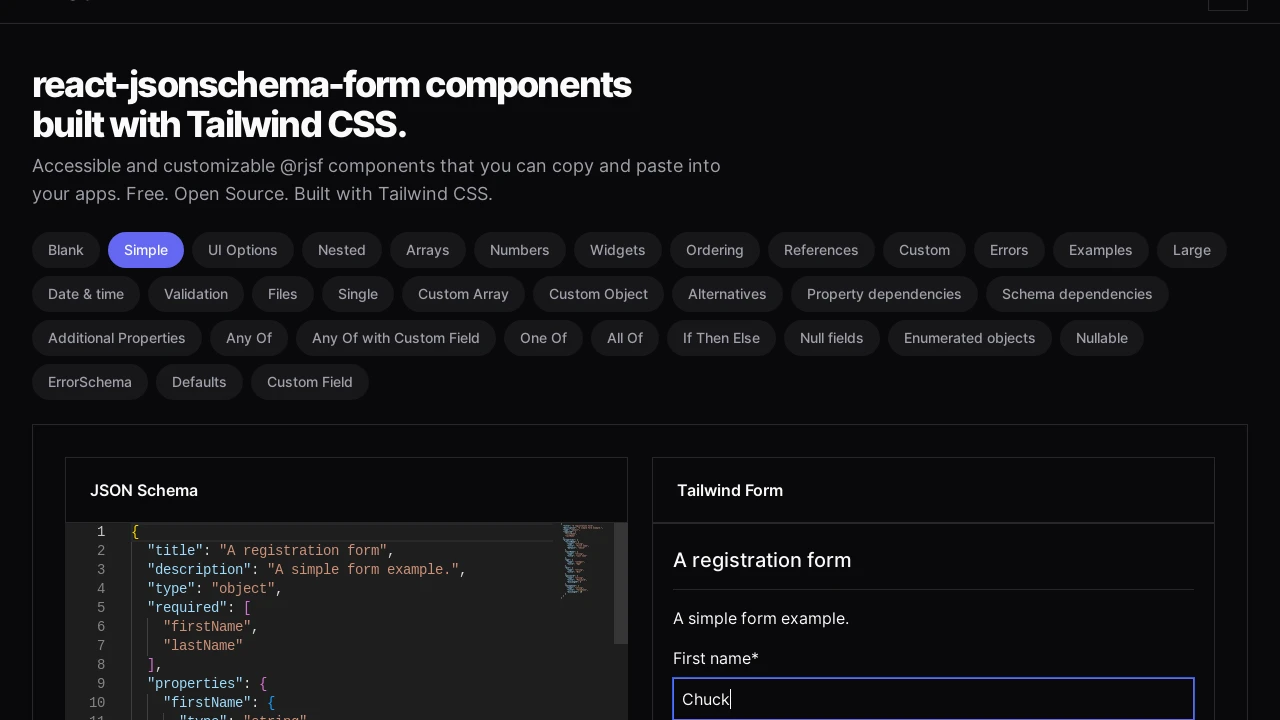Image resolution: width=1280 pixels, height=720 pixels.
Task: Select Any Of with Custom Field
Action: click(396, 338)
